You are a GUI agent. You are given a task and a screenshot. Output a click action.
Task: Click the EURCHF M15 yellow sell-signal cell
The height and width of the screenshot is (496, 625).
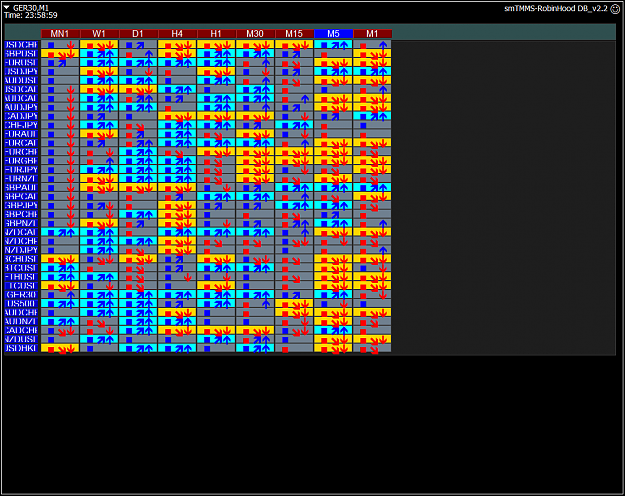tap(295, 152)
